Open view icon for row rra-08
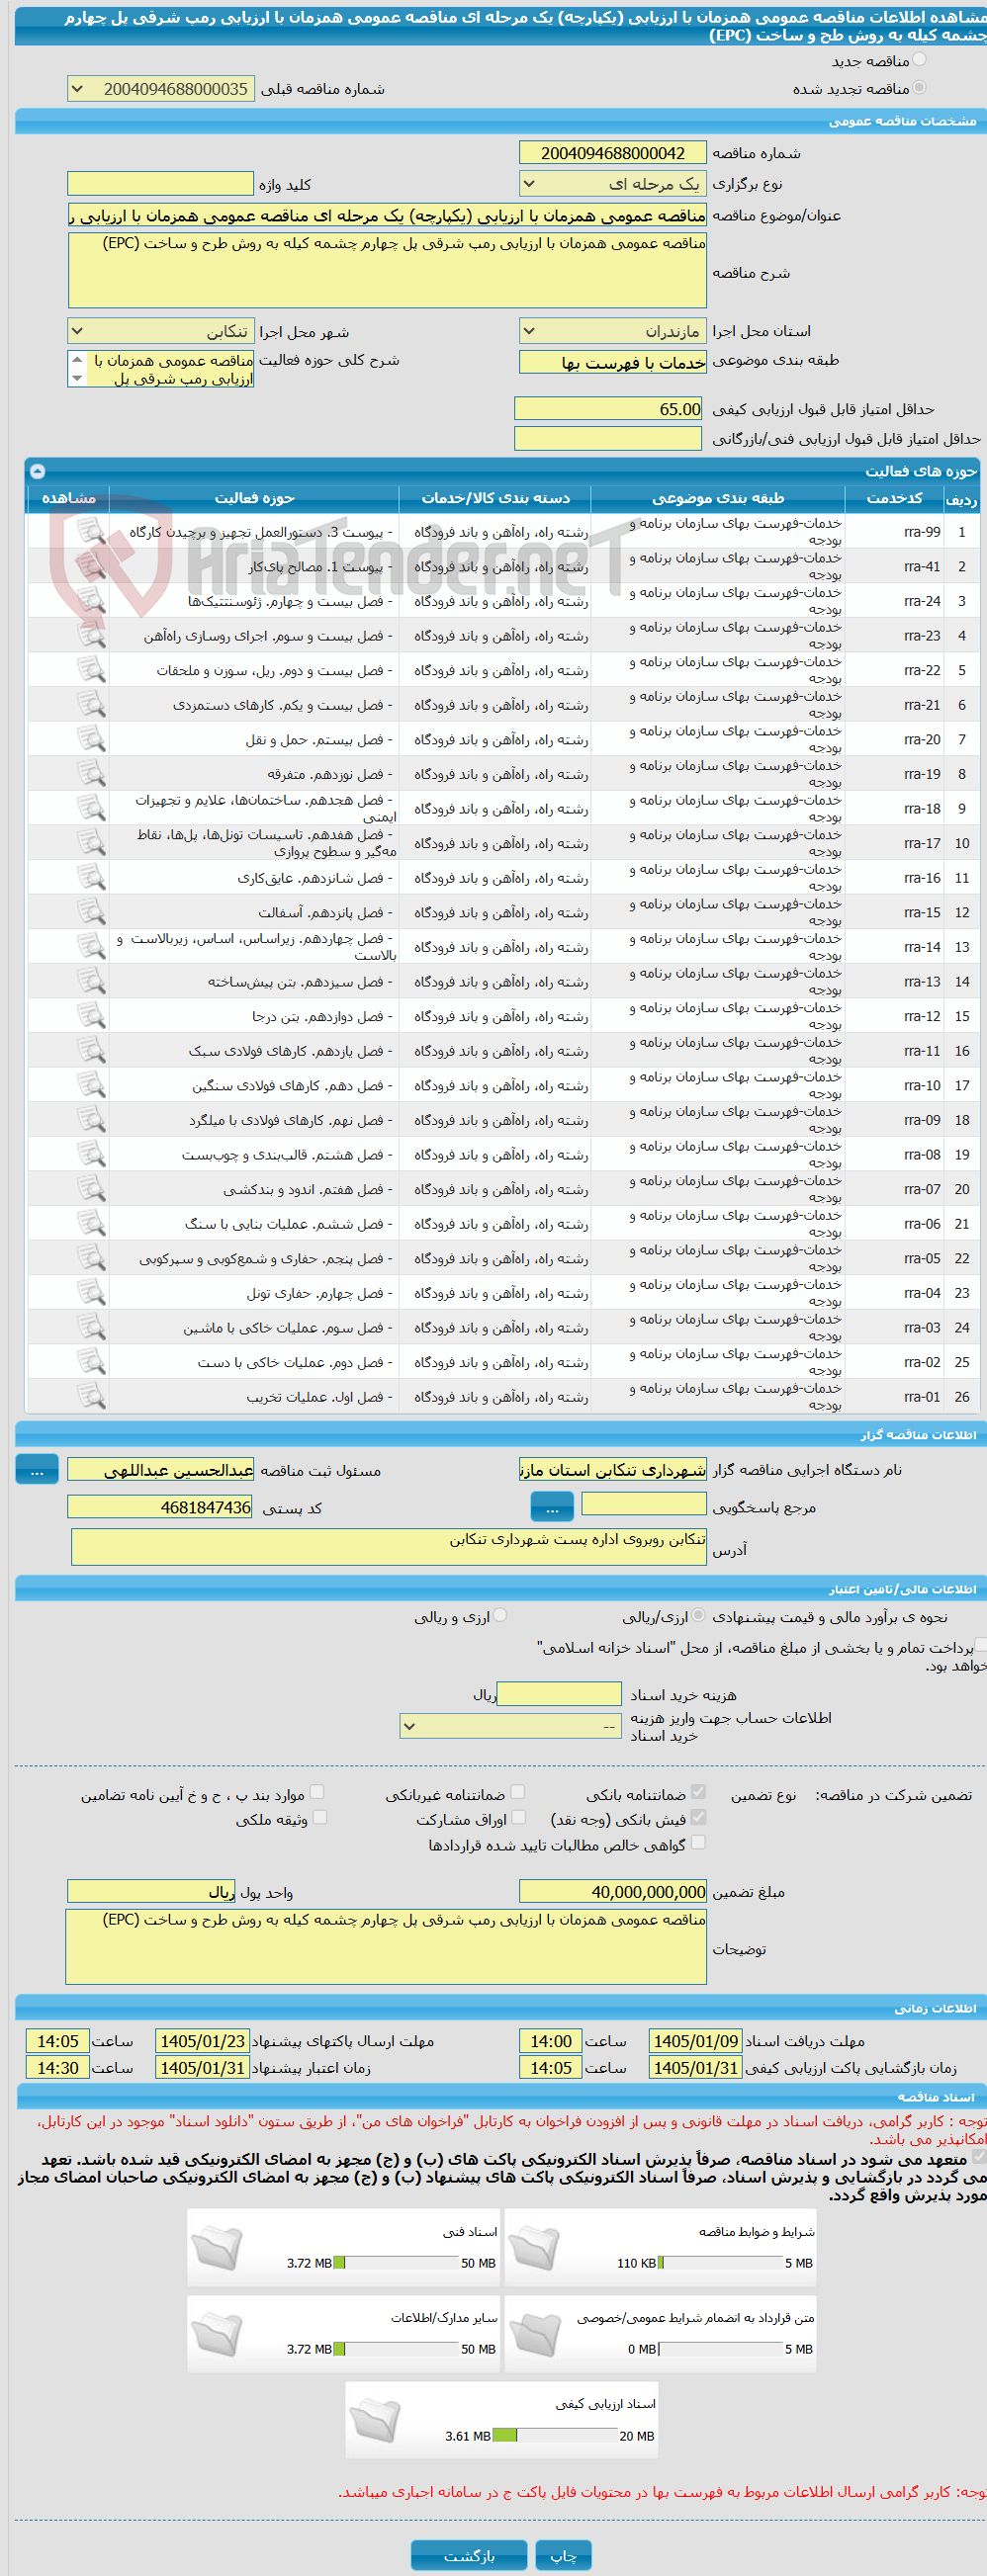This screenshot has width=987, height=2576. point(91,1154)
